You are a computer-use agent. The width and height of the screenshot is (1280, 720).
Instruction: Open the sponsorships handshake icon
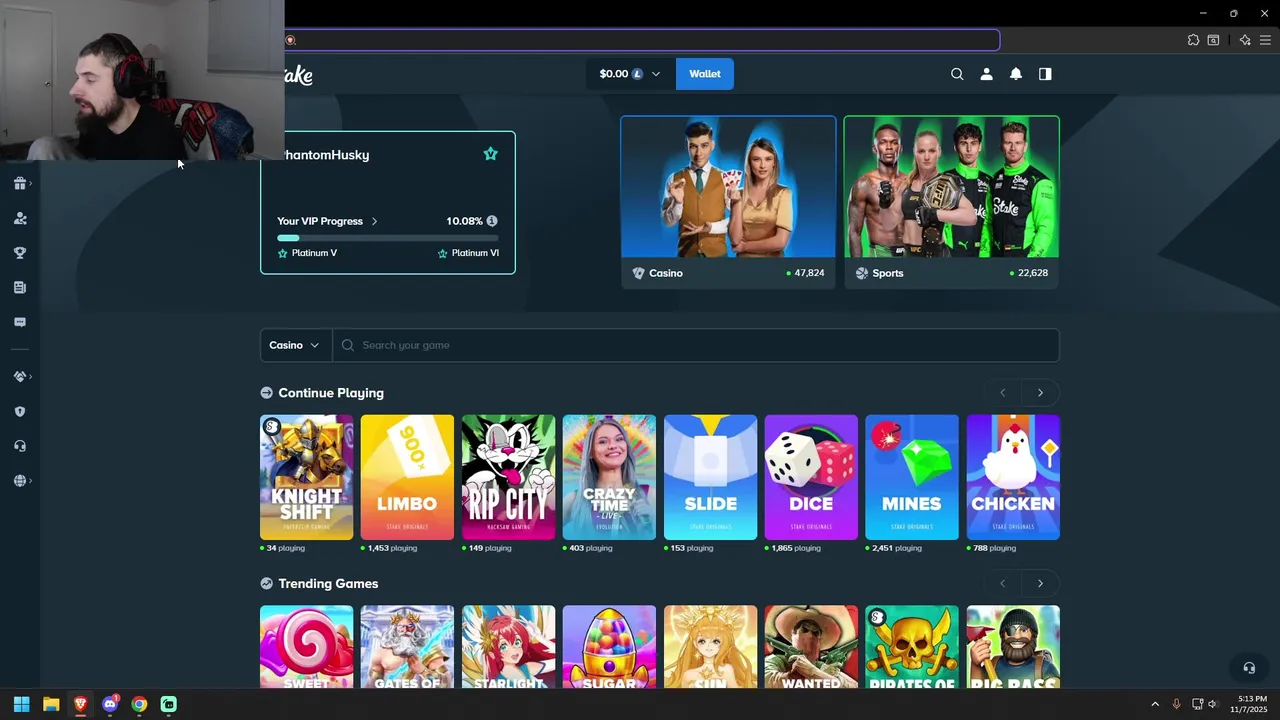19,377
